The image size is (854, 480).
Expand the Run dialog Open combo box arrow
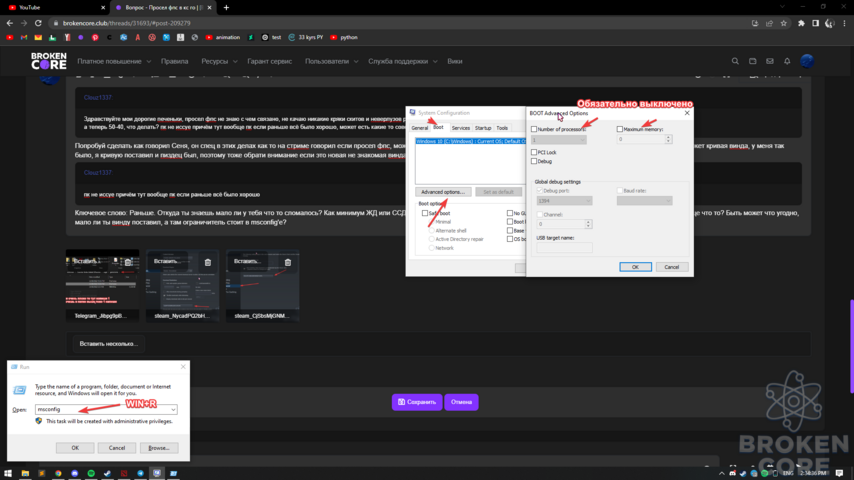(173, 410)
